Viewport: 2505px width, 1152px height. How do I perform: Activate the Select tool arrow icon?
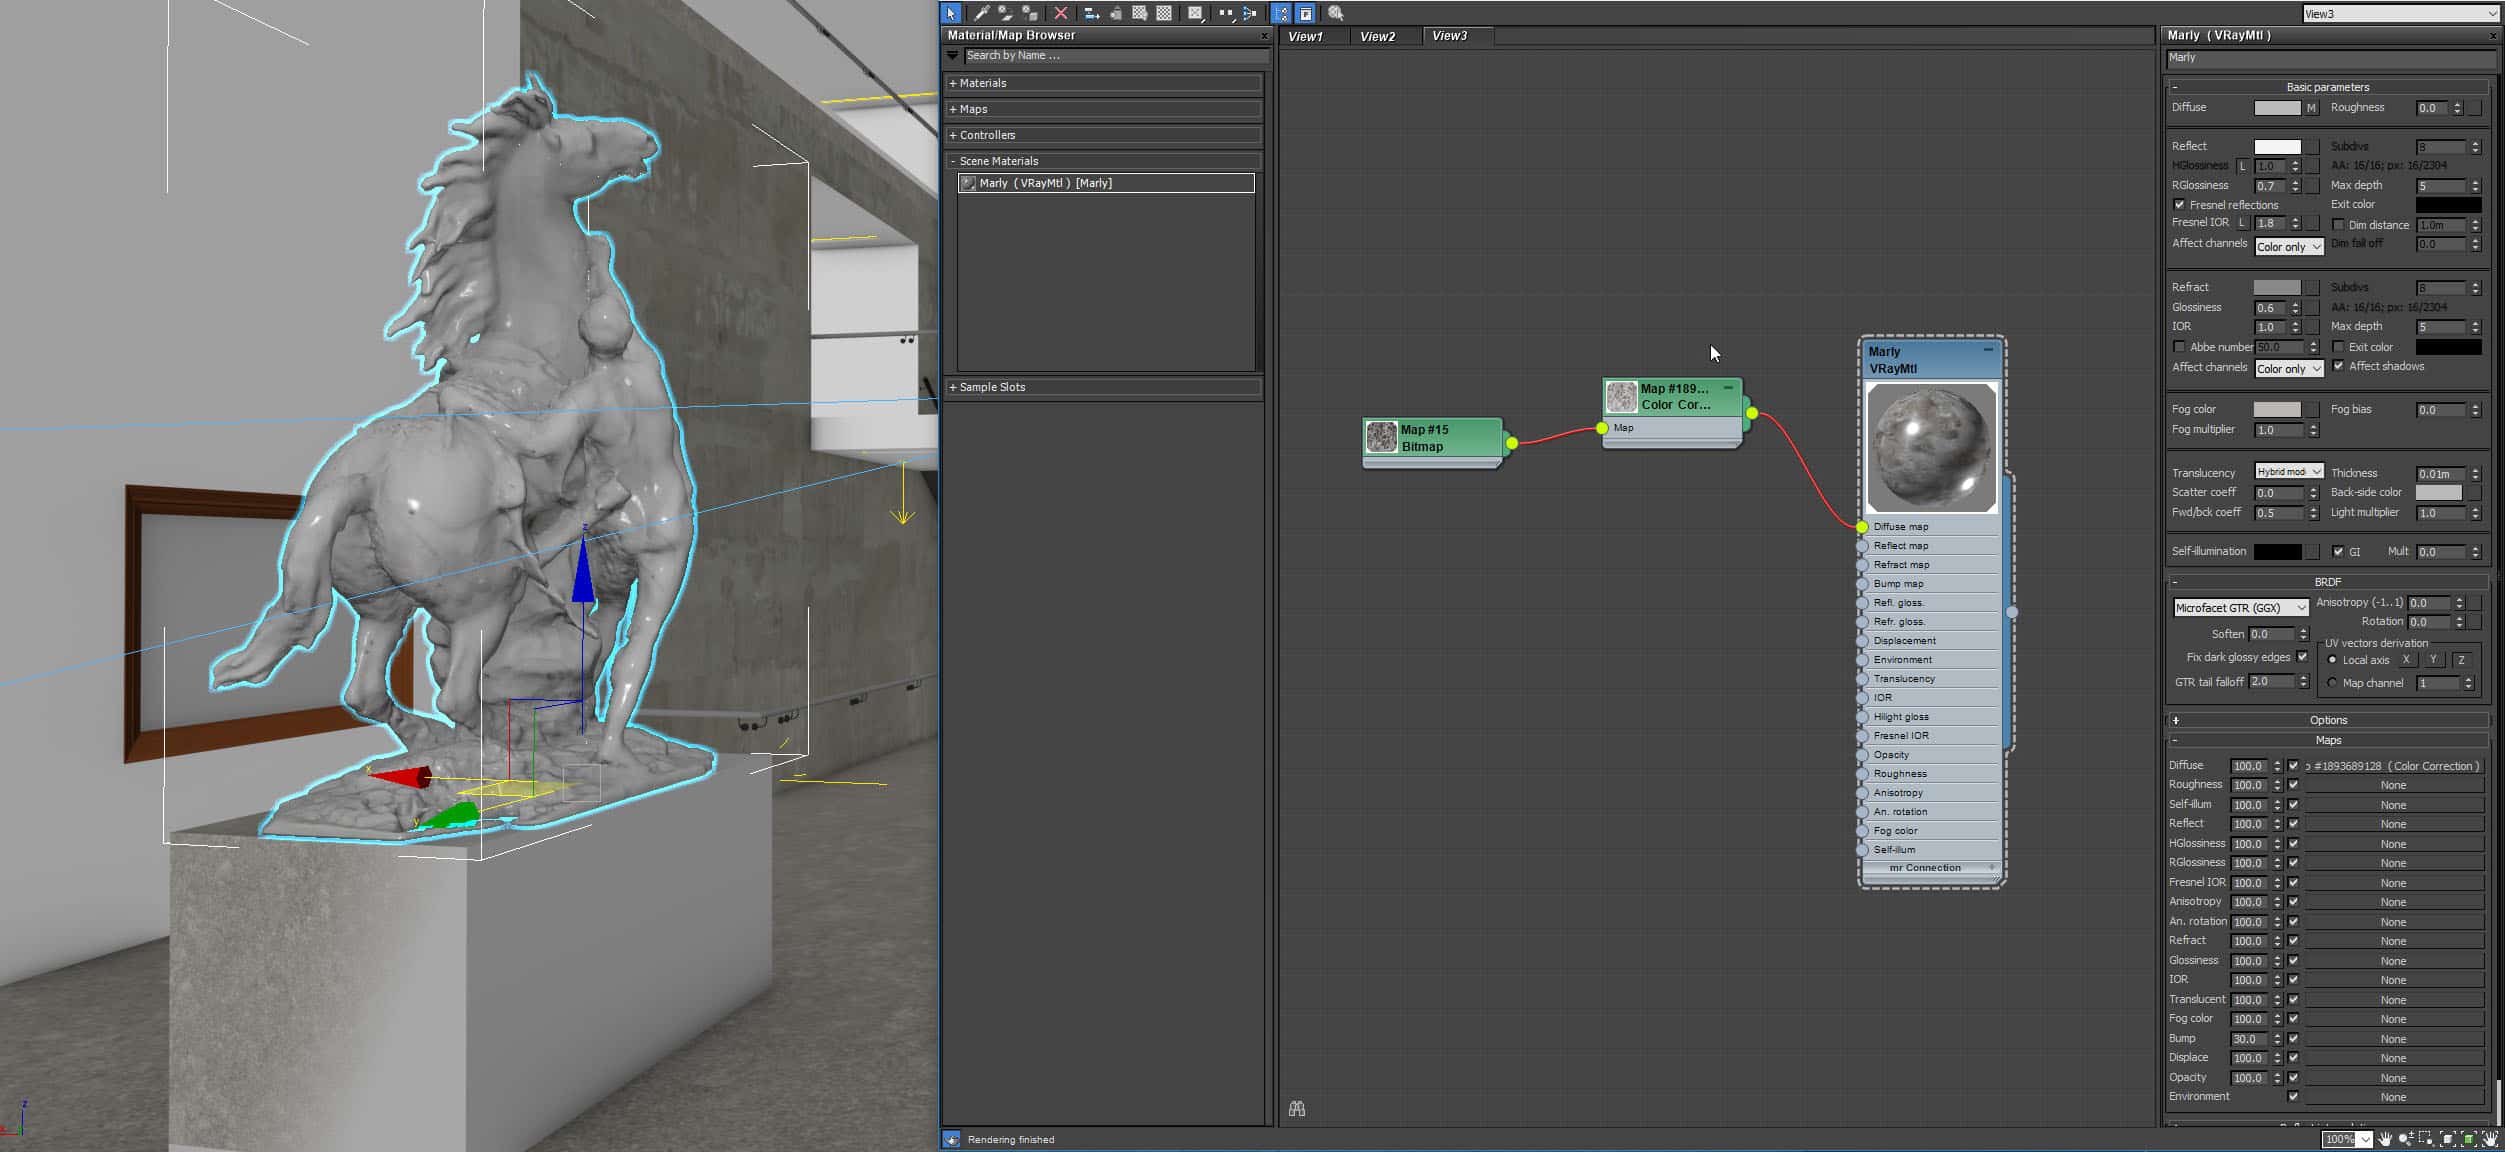point(950,13)
